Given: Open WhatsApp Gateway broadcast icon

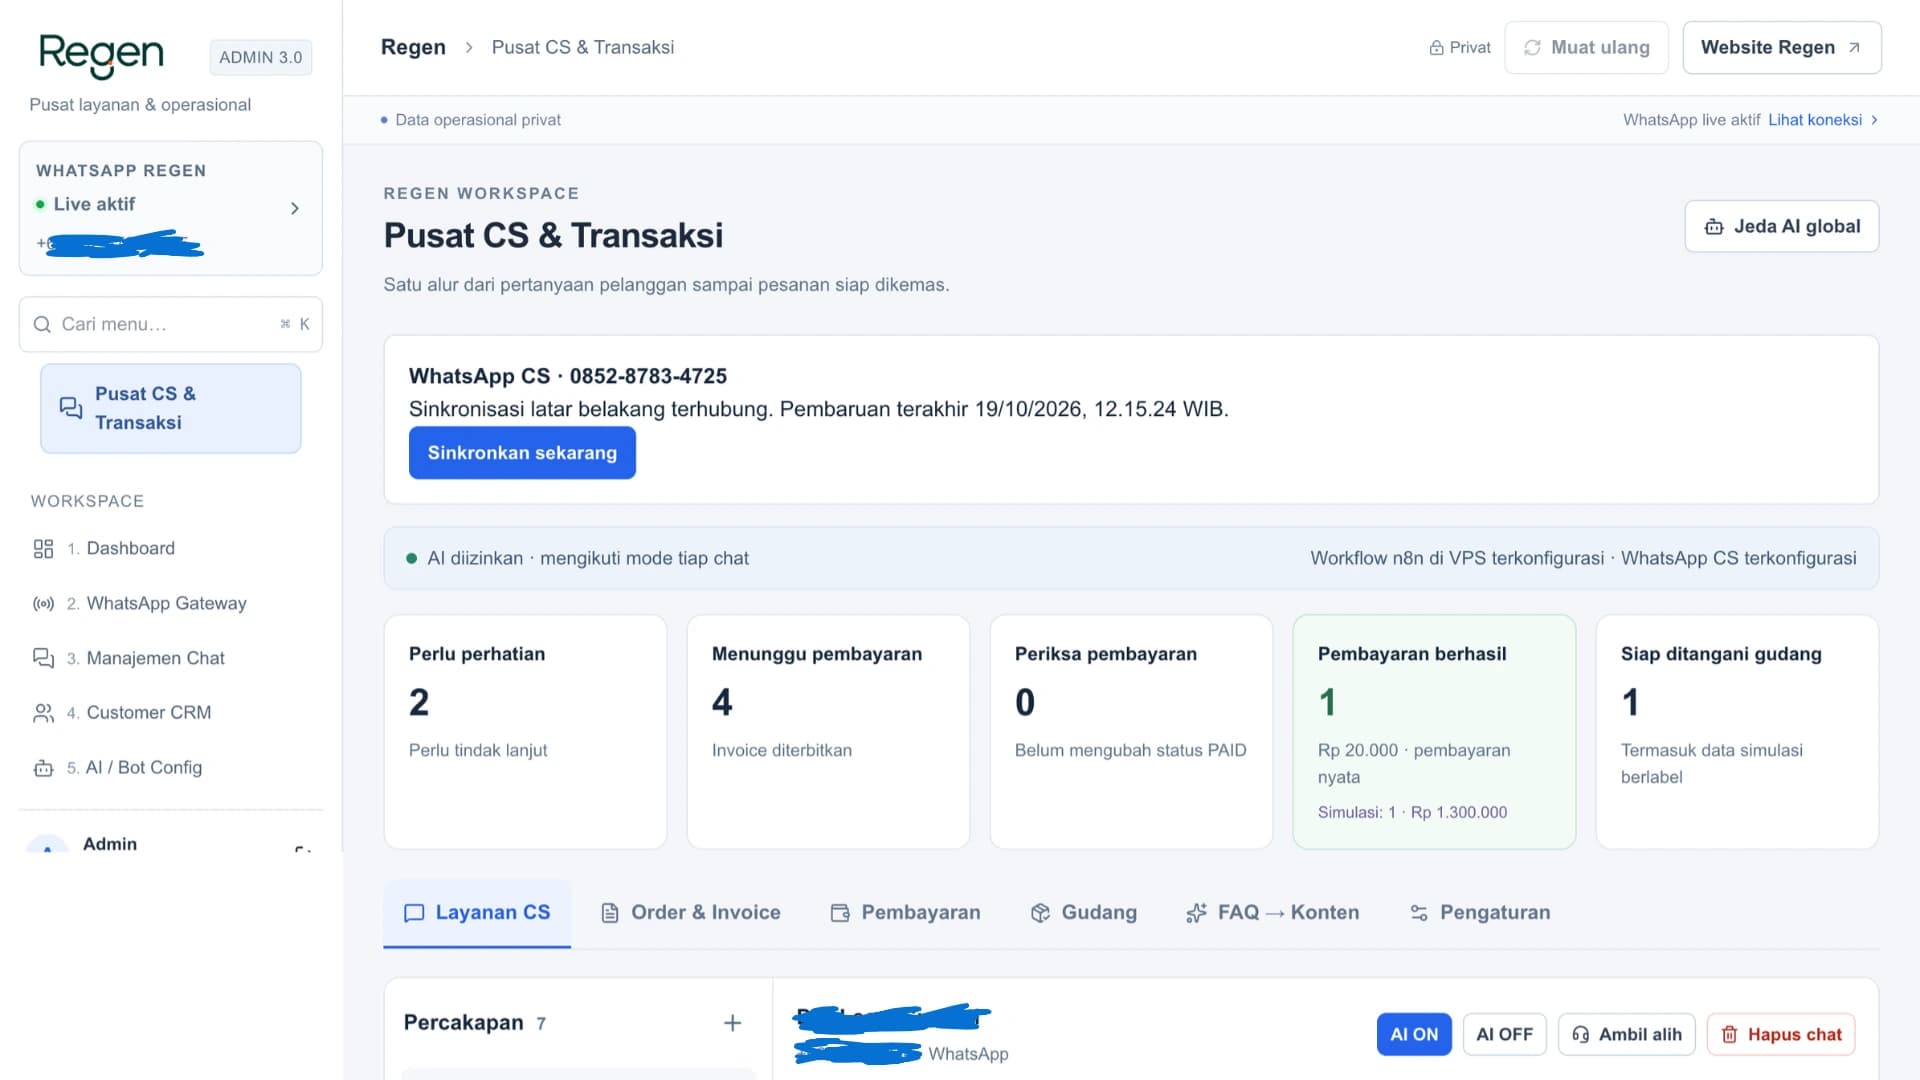Looking at the screenshot, I should click(43, 603).
